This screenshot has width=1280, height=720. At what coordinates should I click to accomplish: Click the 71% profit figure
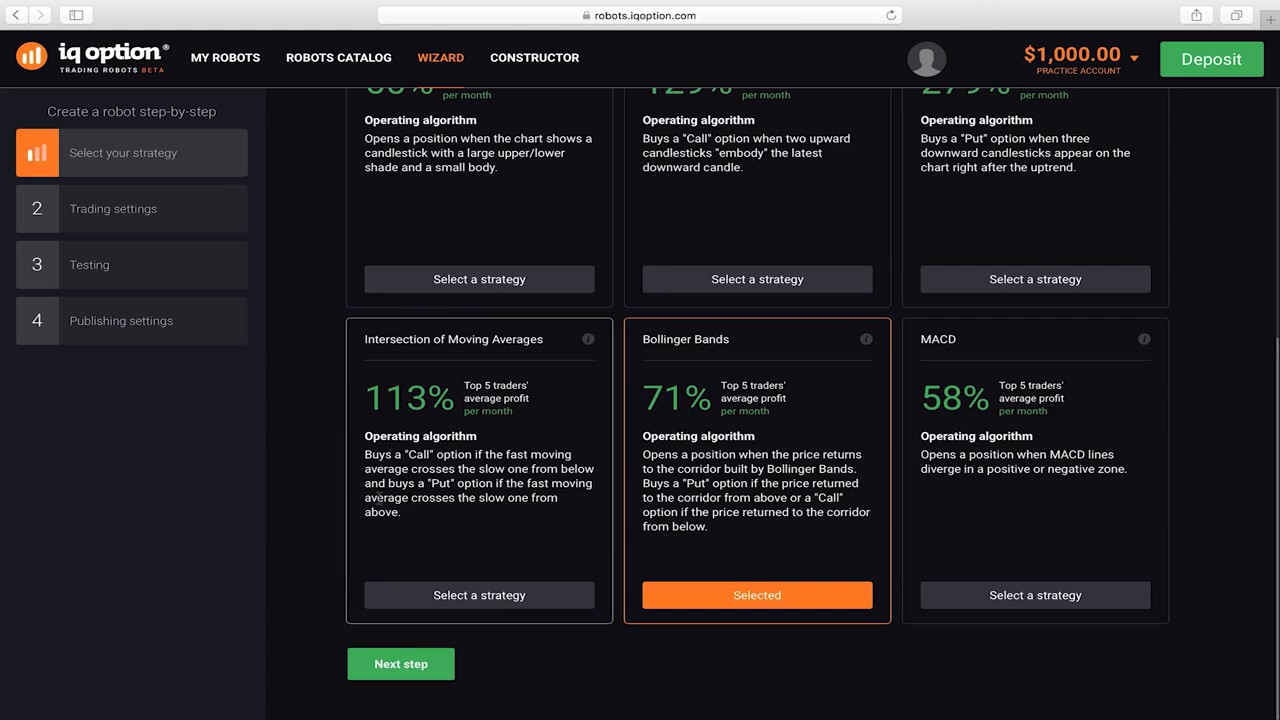tap(677, 398)
